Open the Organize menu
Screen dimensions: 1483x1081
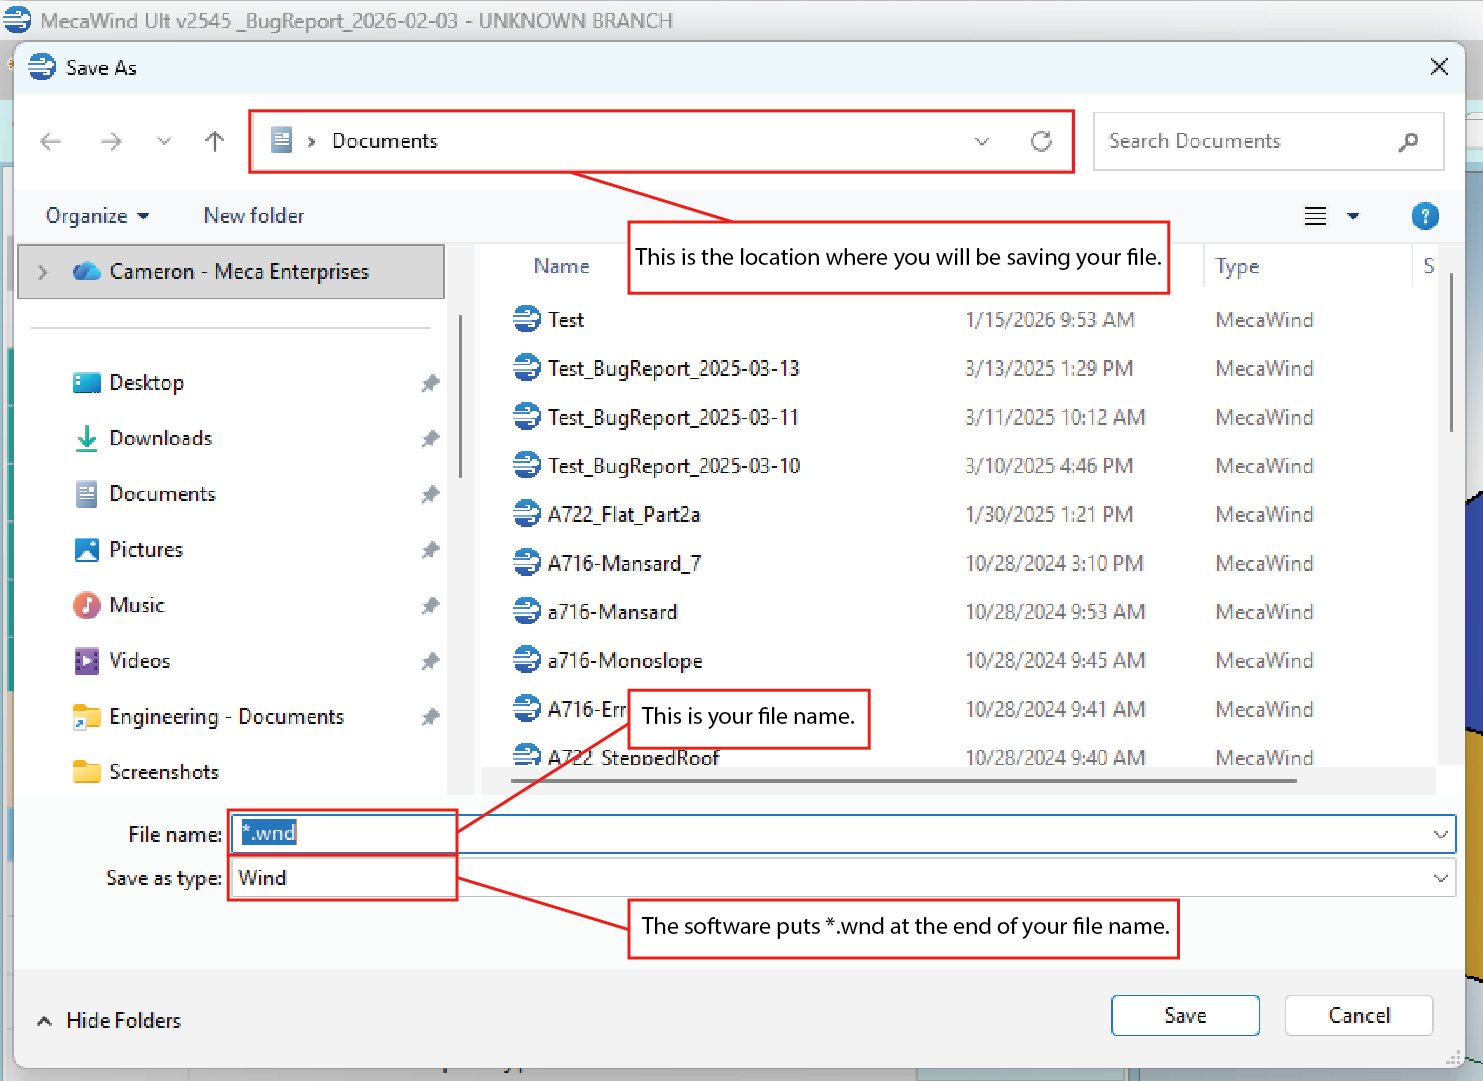(97, 216)
